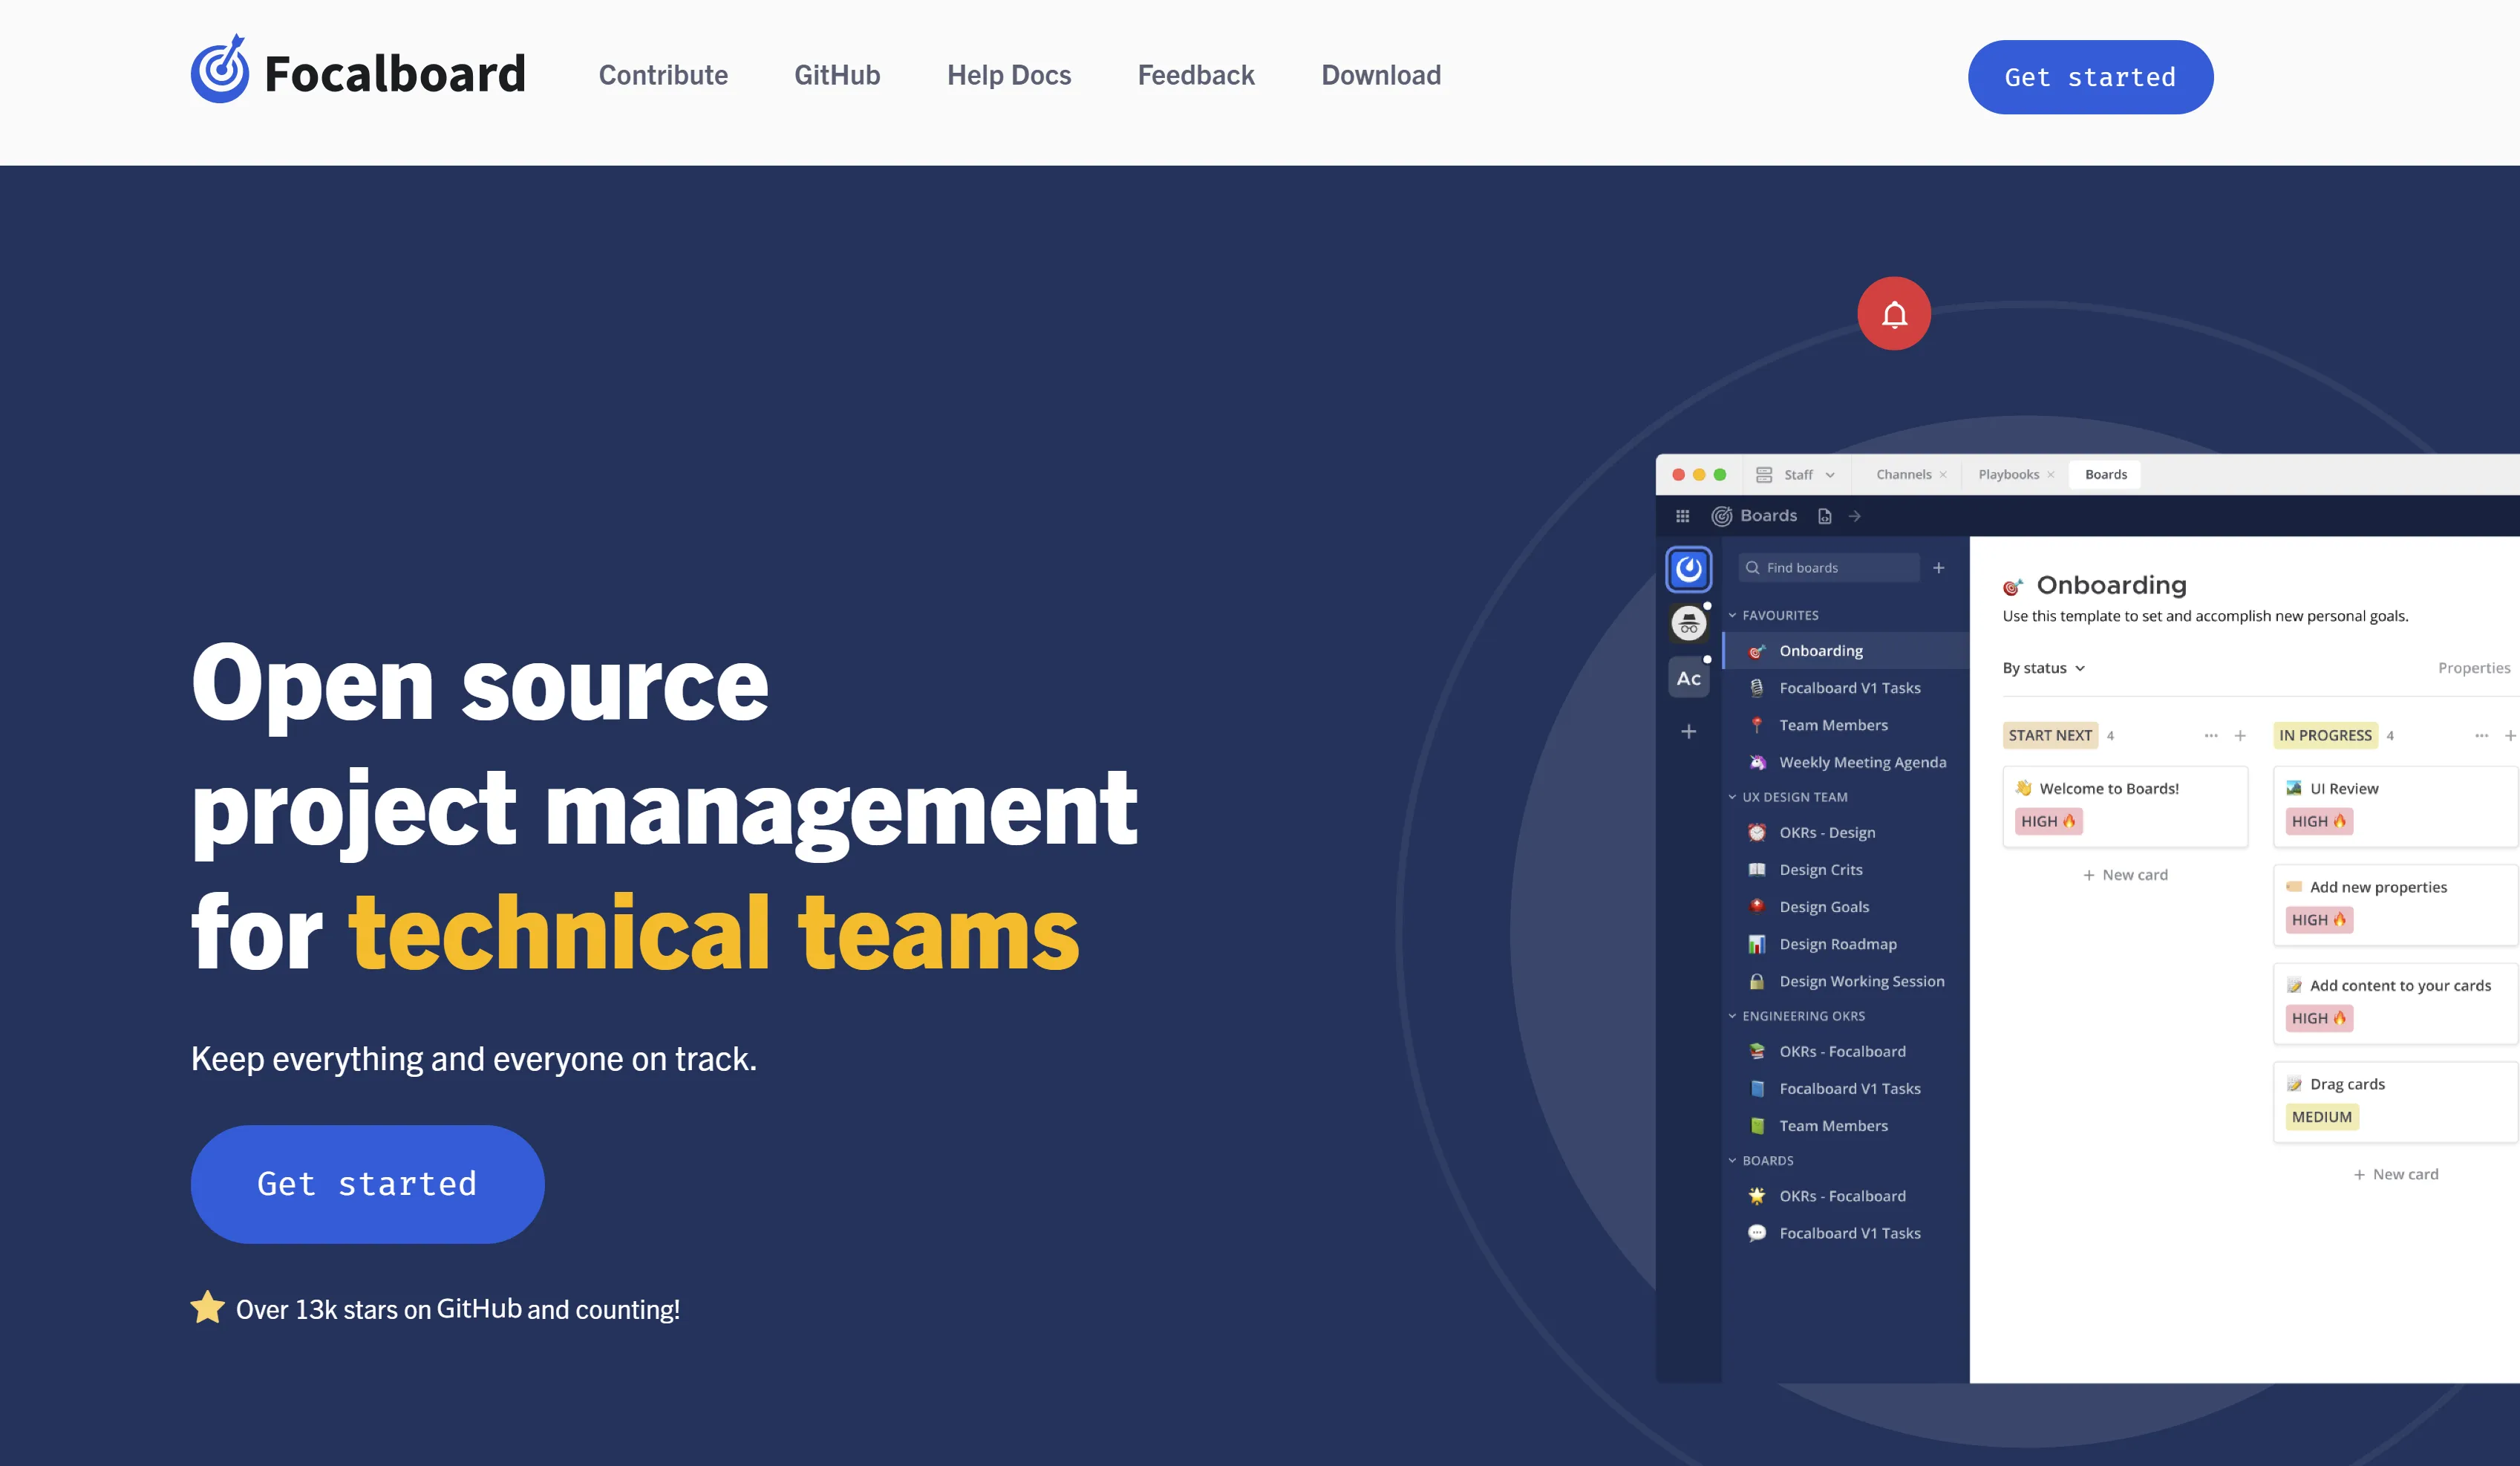Click the Contribute navigation link

(663, 75)
